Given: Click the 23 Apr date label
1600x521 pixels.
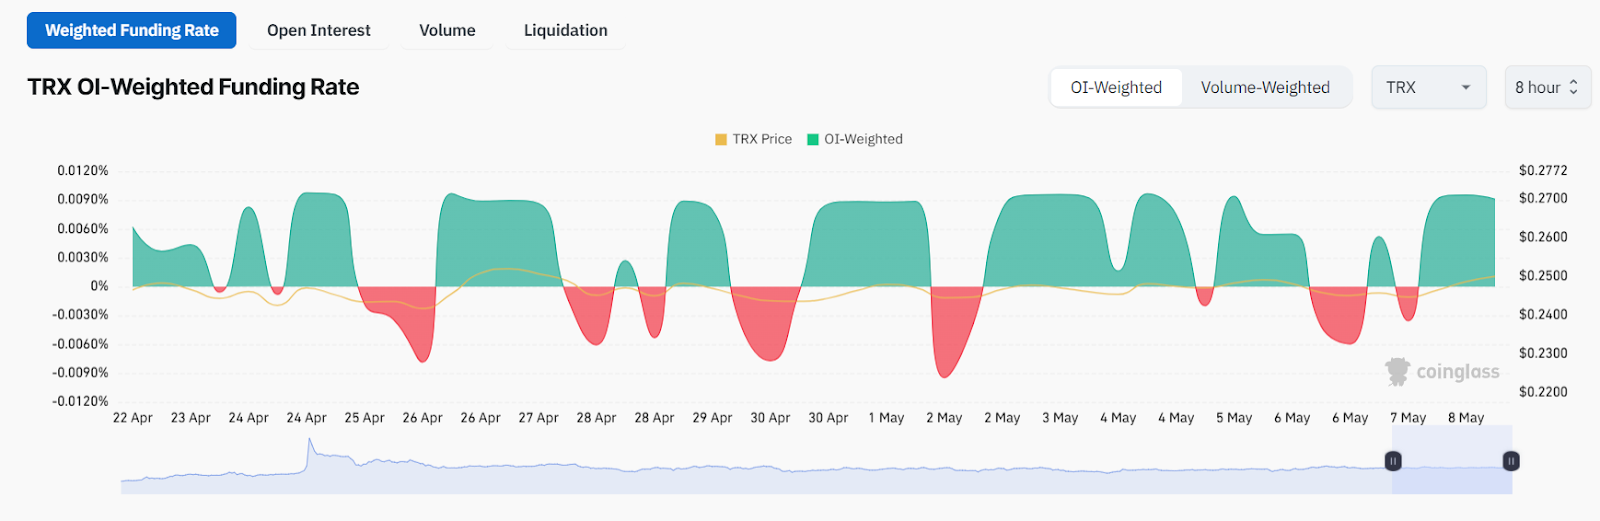Looking at the screenshot, I should (191, 418).
